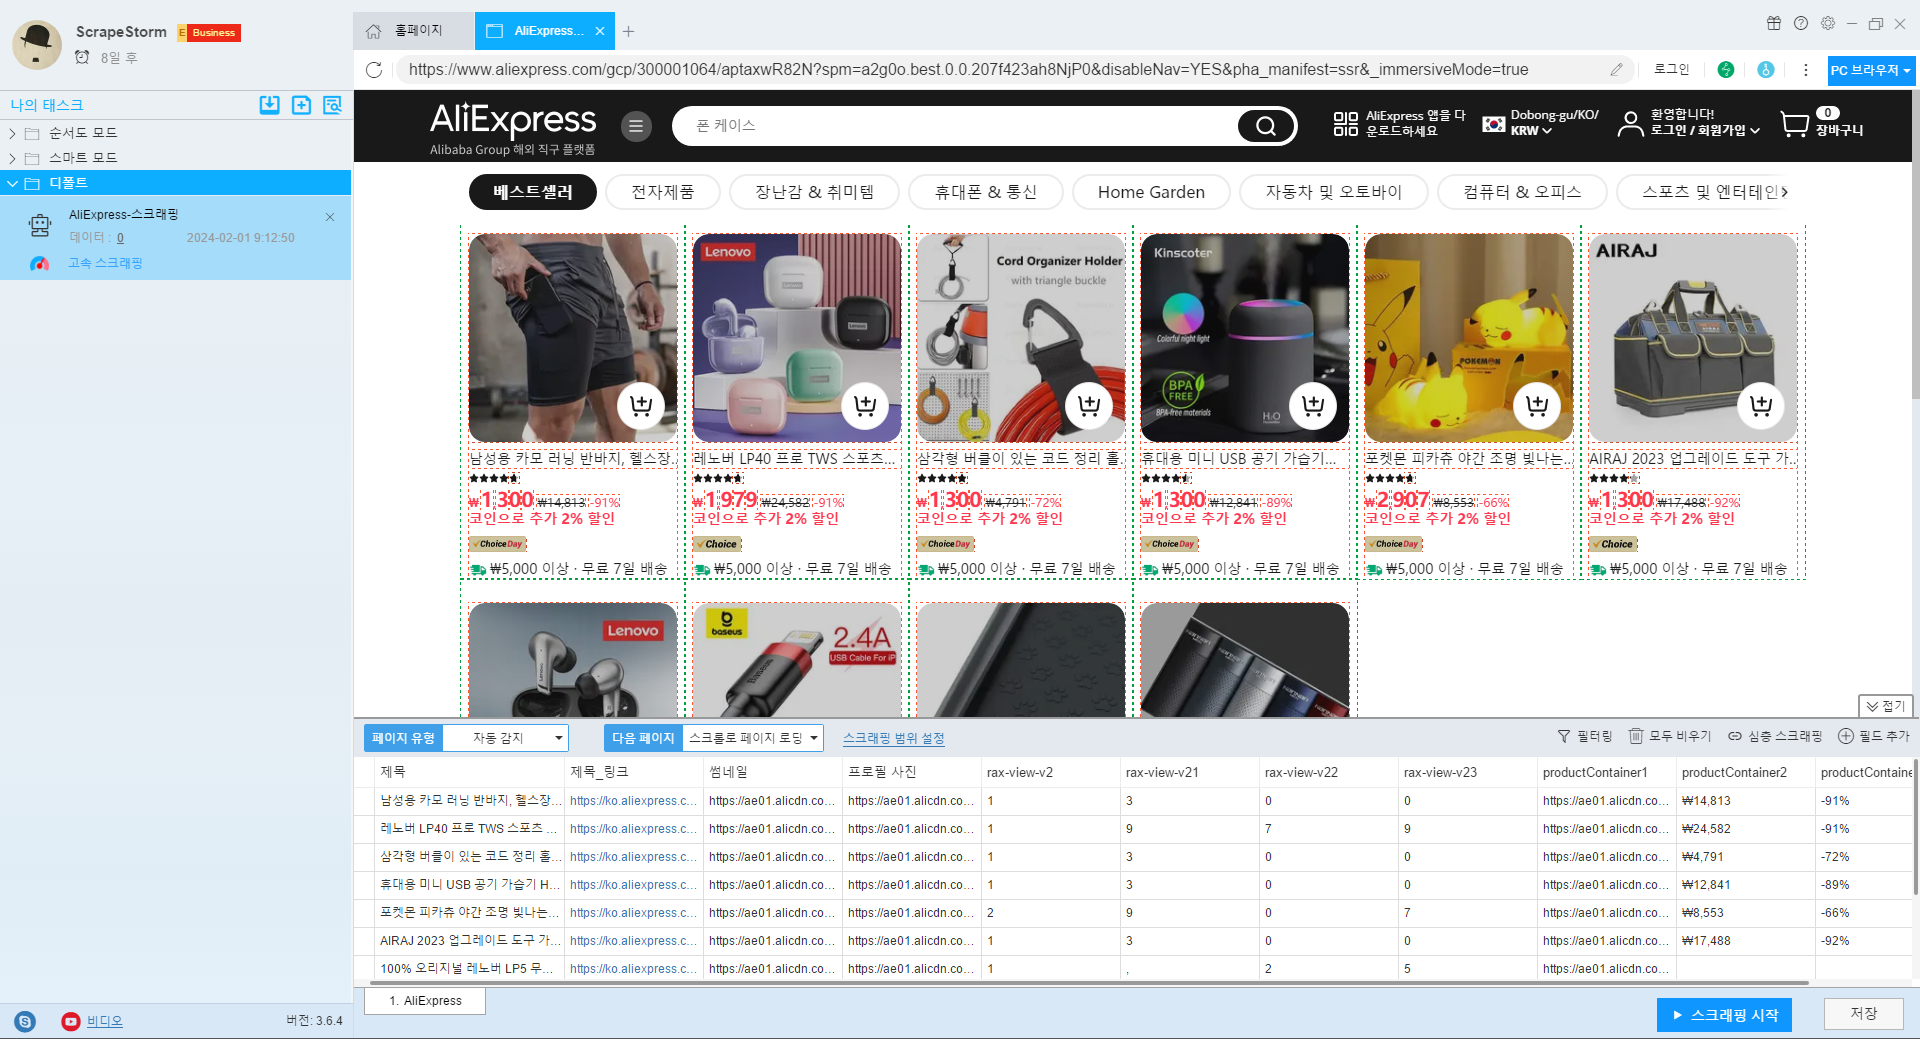Click right arrow to show more categories
The image size is (1920, 1039).
coord(1785,192)
